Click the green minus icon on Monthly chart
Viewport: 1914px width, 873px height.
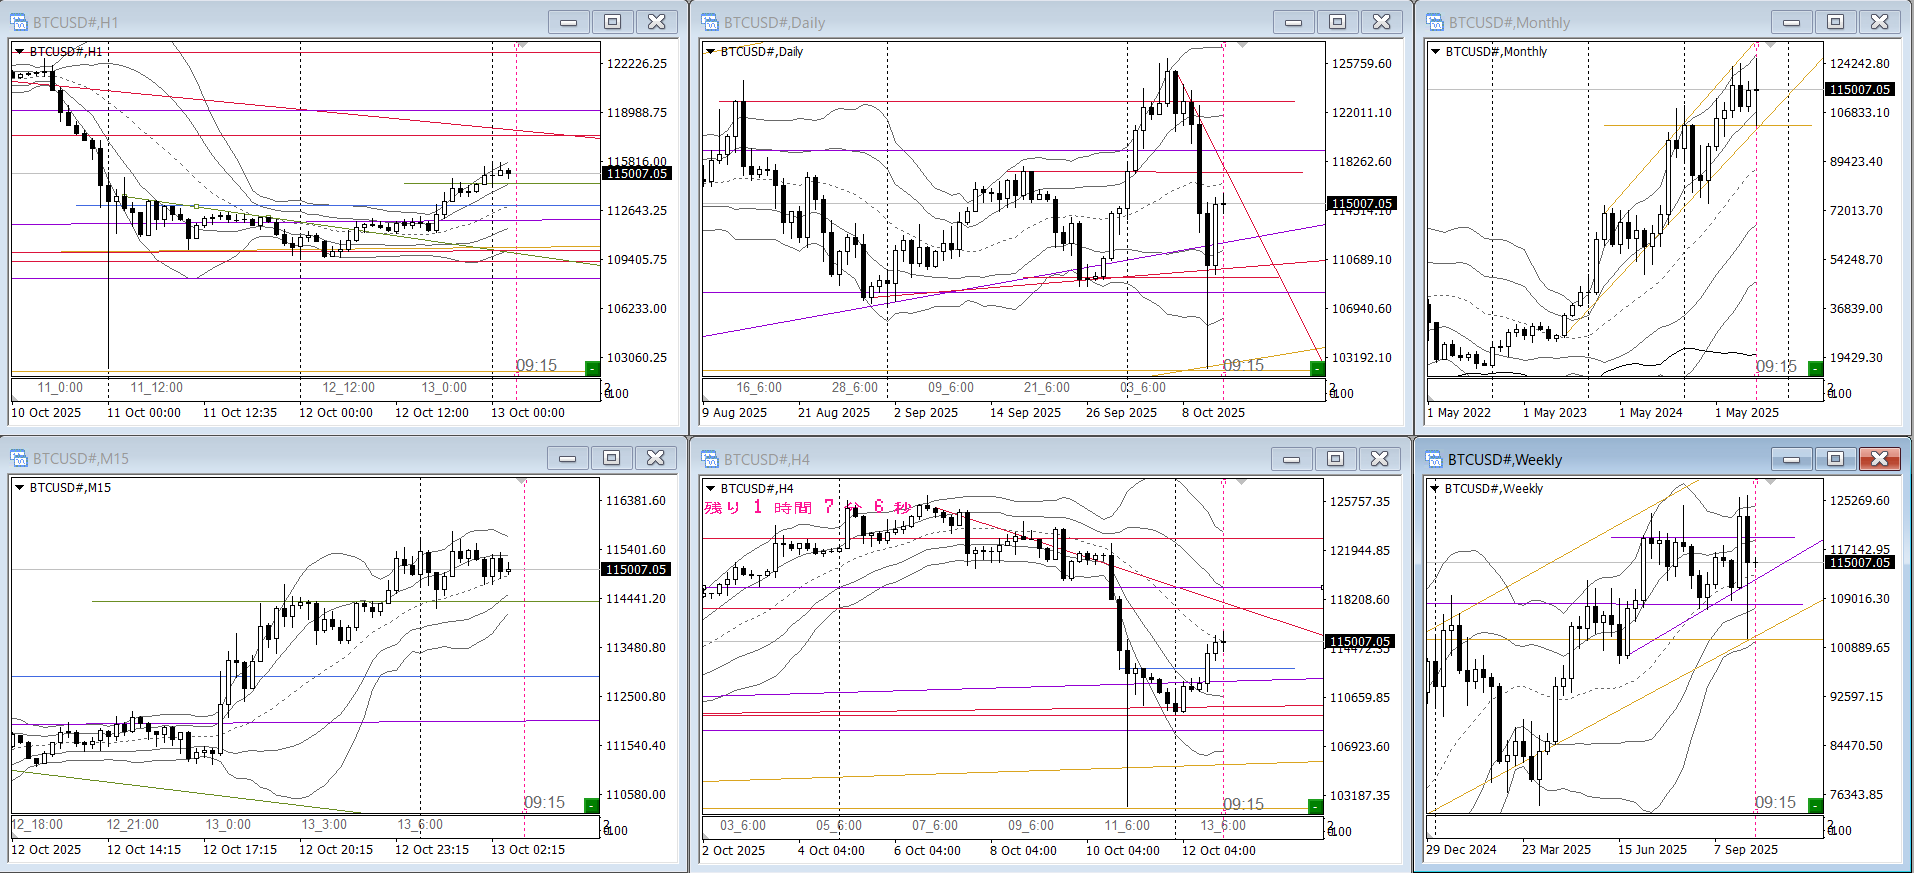point(1815,369)
